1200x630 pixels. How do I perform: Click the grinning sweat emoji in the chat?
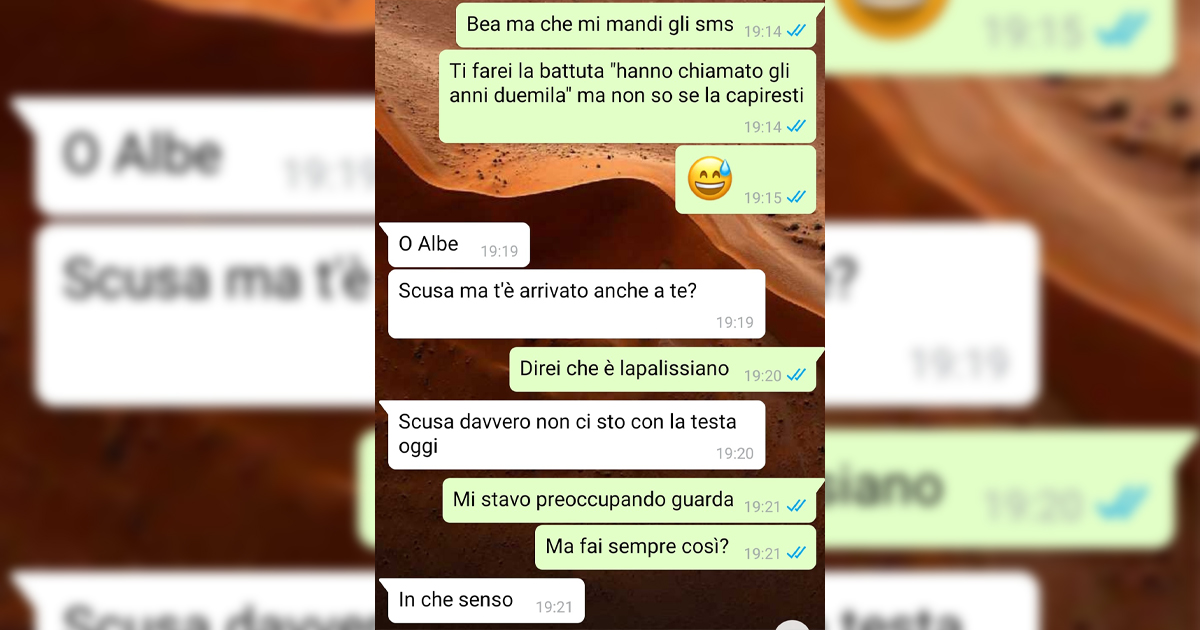[710, 178]
